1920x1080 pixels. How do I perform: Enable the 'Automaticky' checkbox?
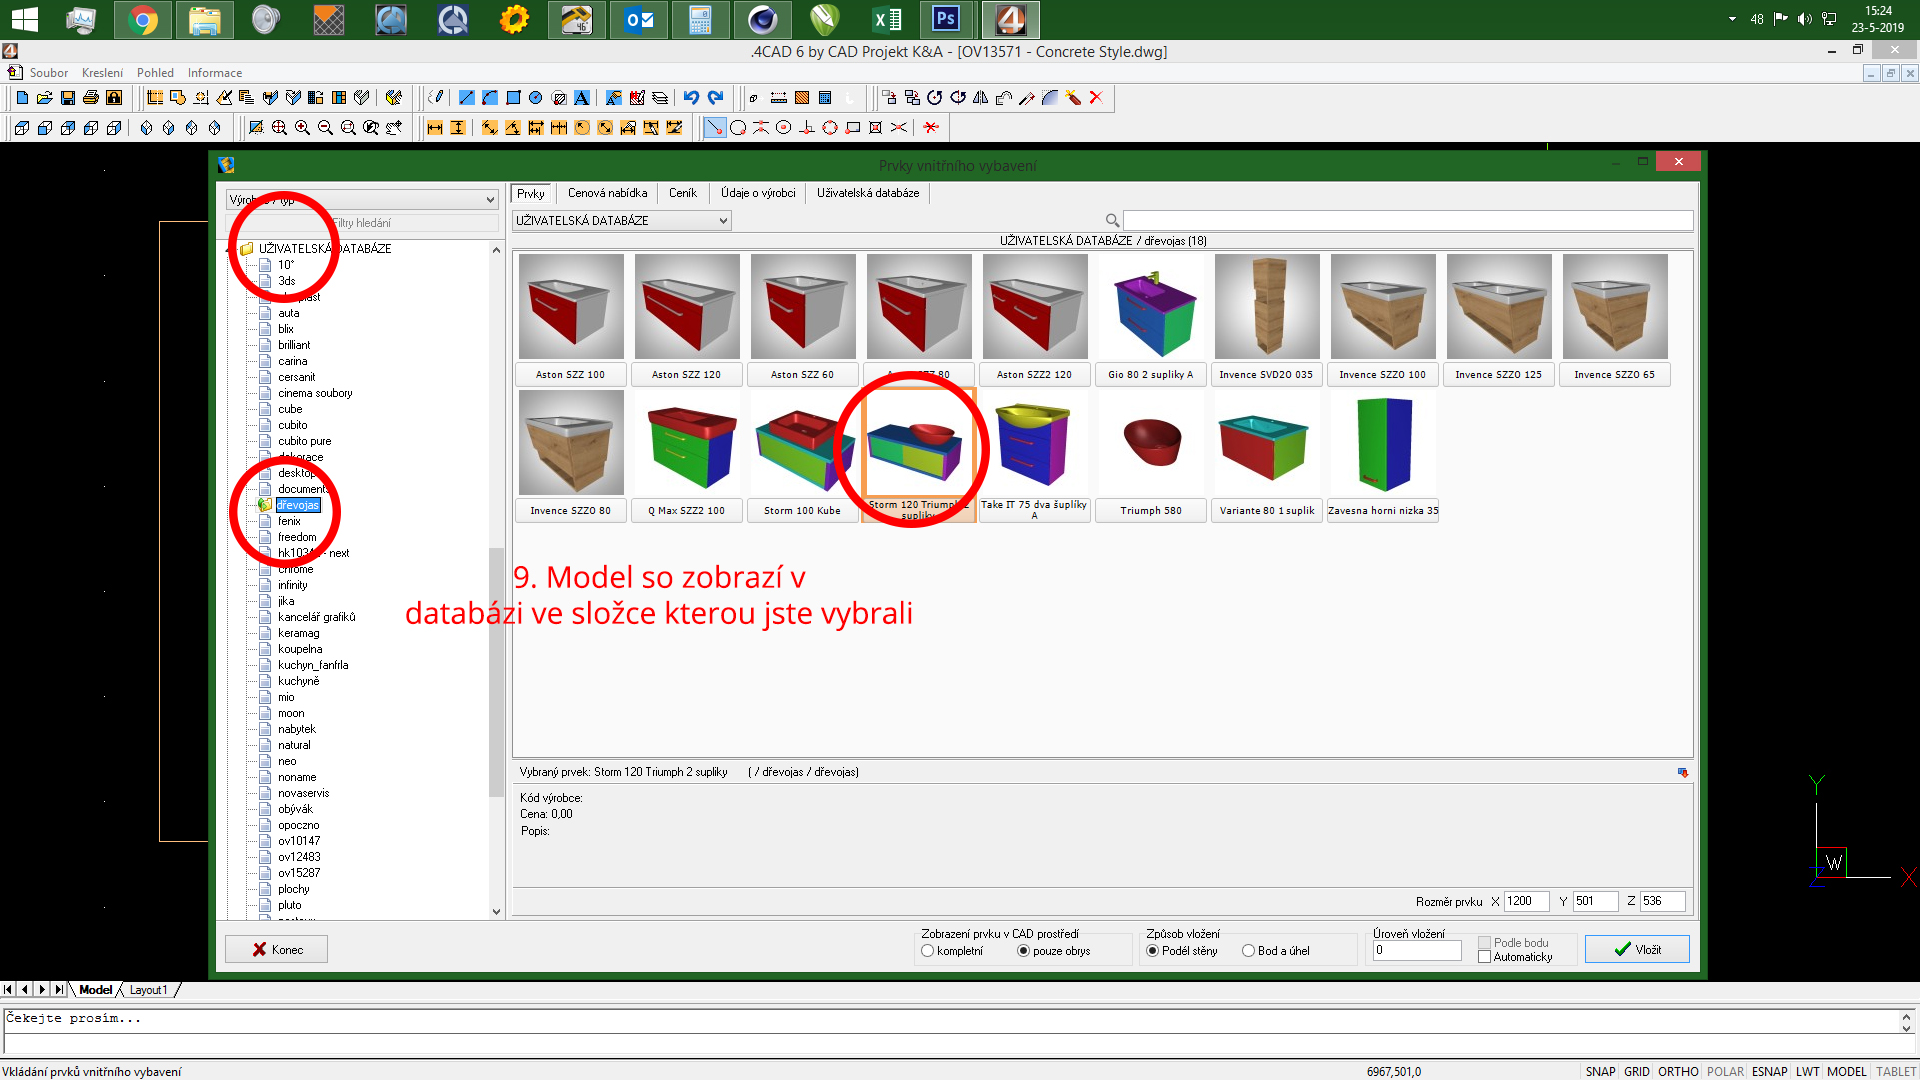(1484, 957)
